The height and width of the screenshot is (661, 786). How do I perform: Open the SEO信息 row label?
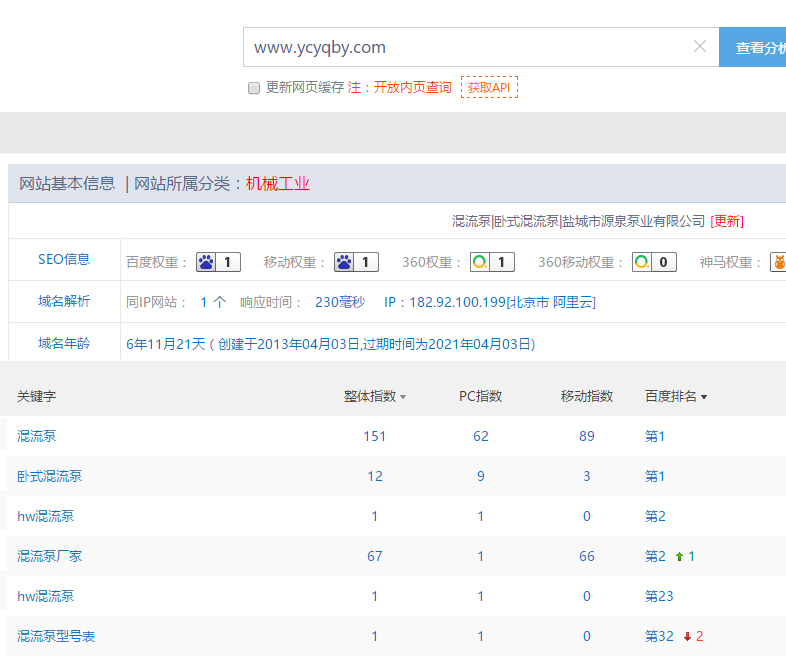click(x=64, y=259)
